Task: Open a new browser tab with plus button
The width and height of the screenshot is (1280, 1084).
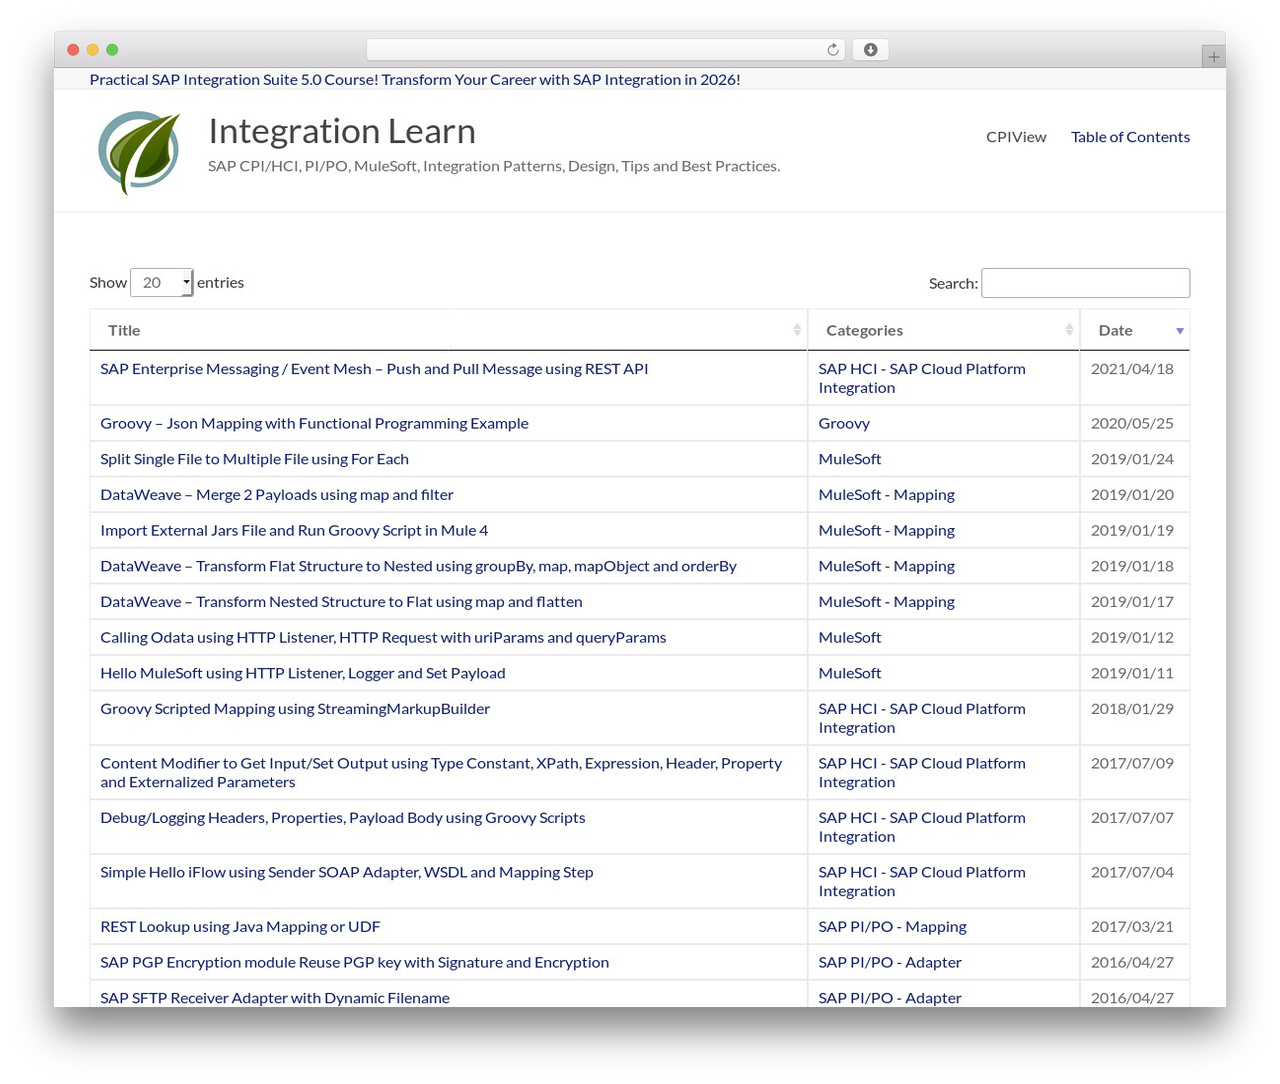Action: (x=1213, y=57)
